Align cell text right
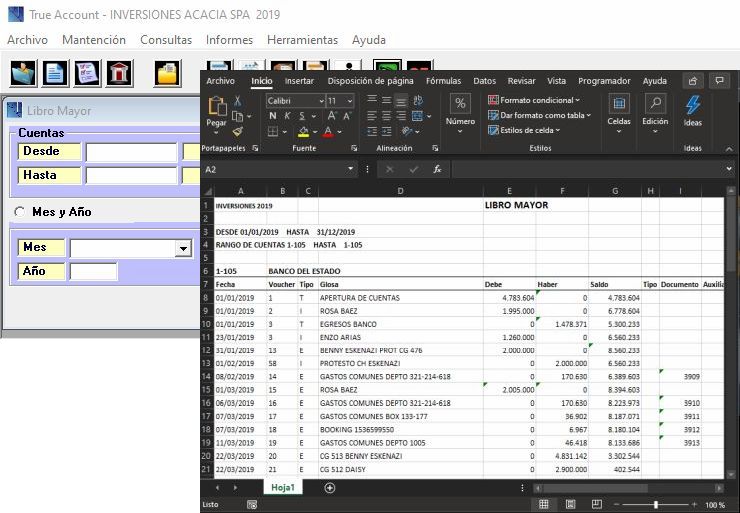Screen dimensions: 740x513 tap(401, 116)
